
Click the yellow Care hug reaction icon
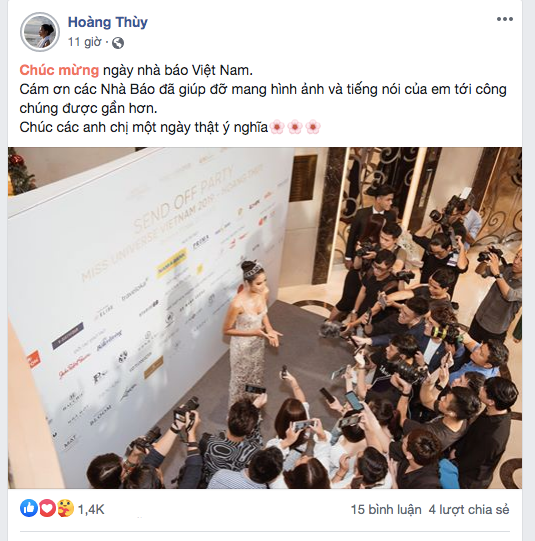pos(65,508)
